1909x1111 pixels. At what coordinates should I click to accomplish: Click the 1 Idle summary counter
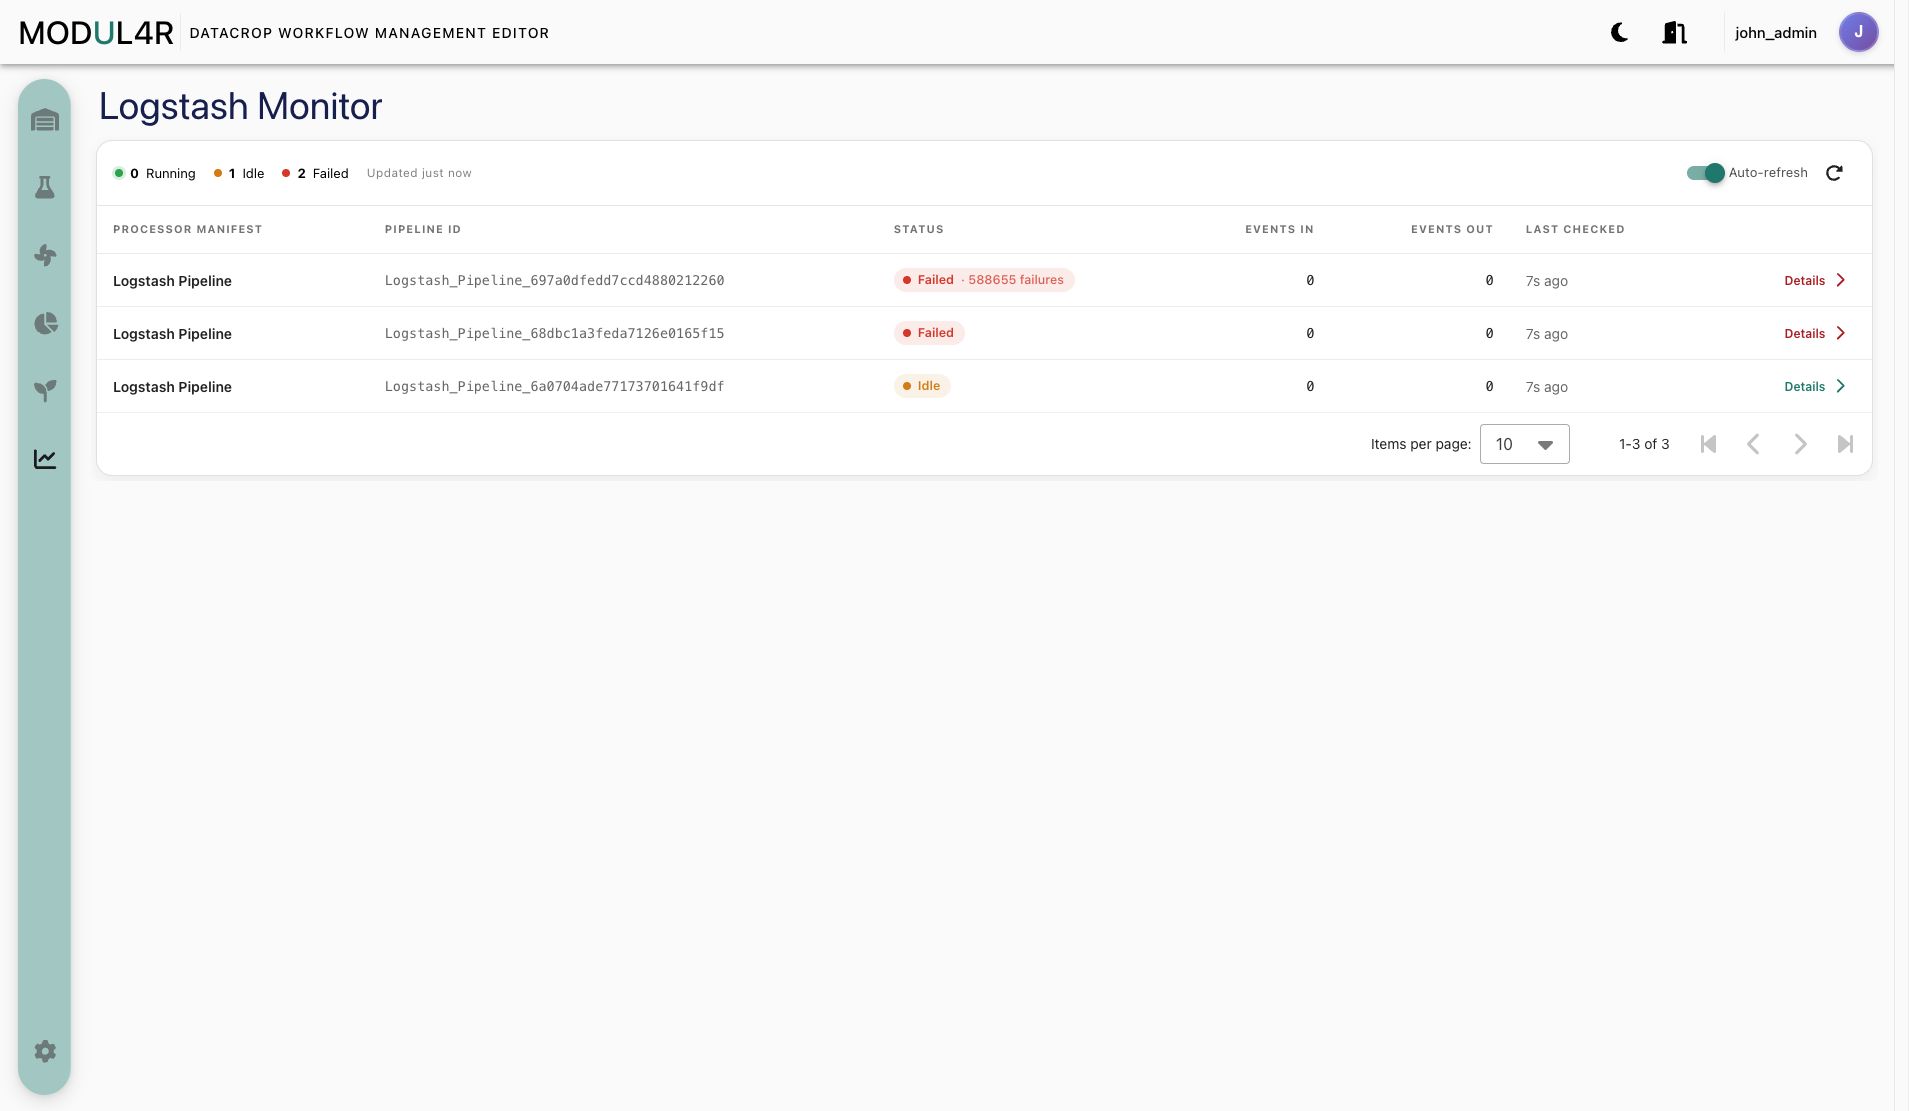(x=239, y=173)
